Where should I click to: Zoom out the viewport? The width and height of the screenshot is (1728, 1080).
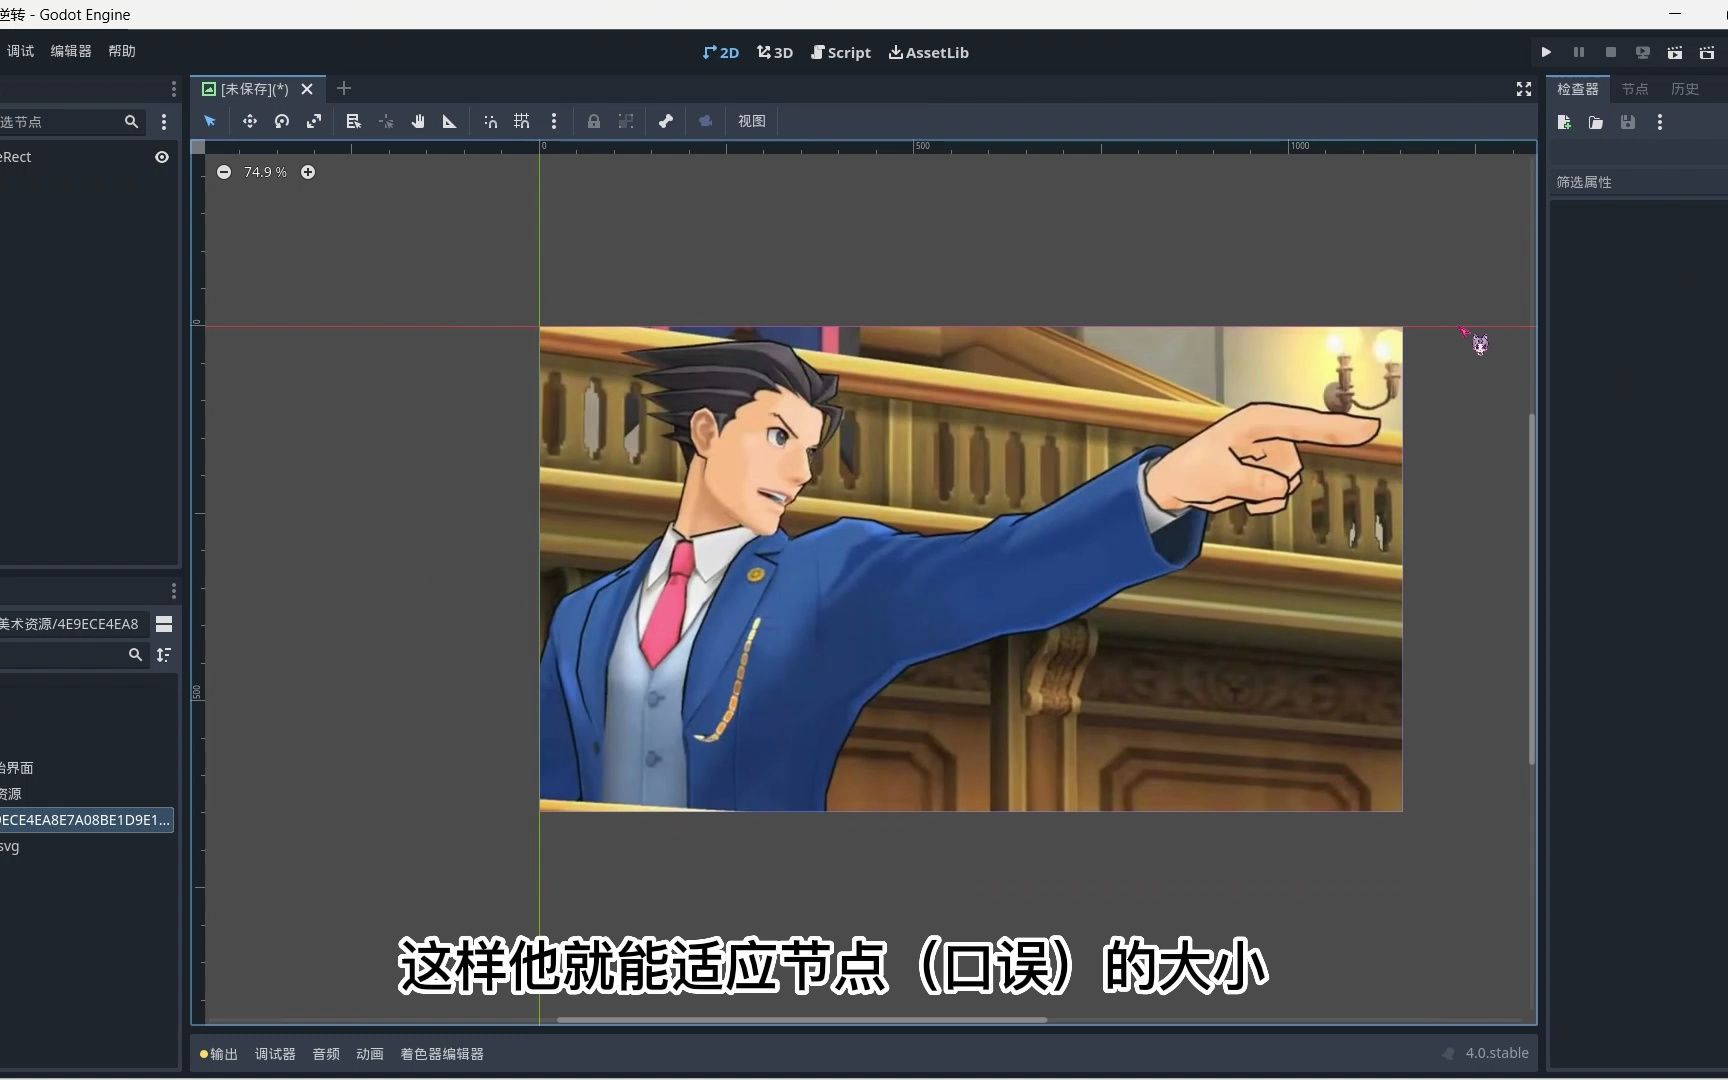(x=224, y=172)
